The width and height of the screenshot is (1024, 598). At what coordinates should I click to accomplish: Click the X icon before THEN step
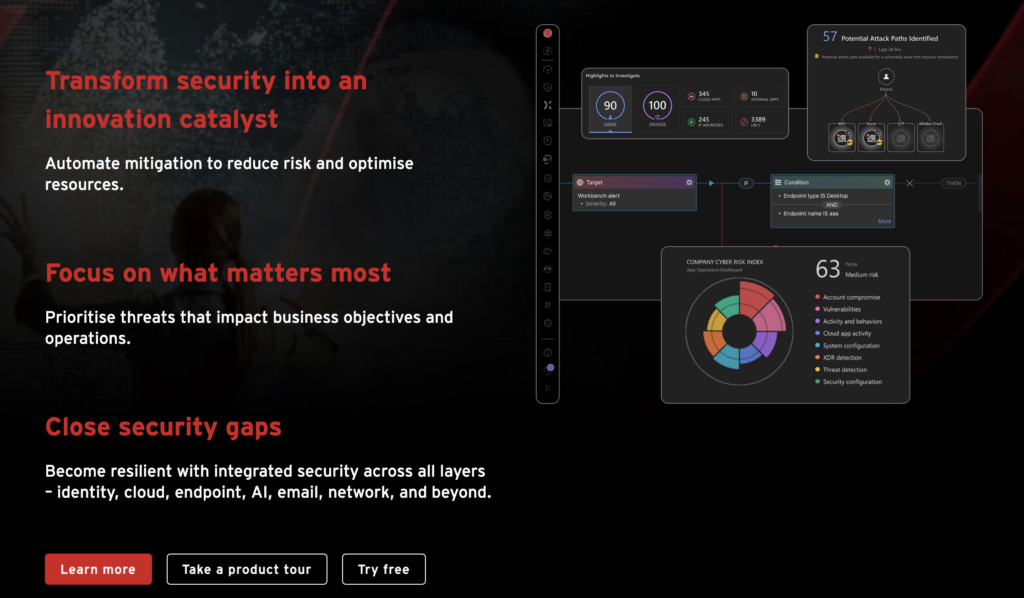click(909, 183)
